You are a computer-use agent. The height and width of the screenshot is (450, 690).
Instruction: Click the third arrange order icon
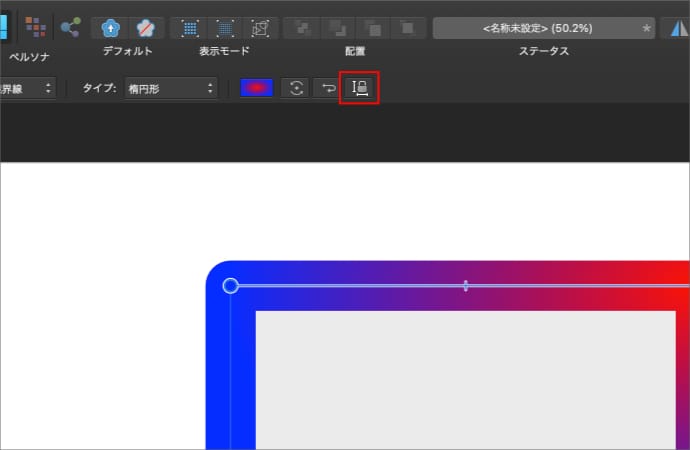(x=373, y=27)
